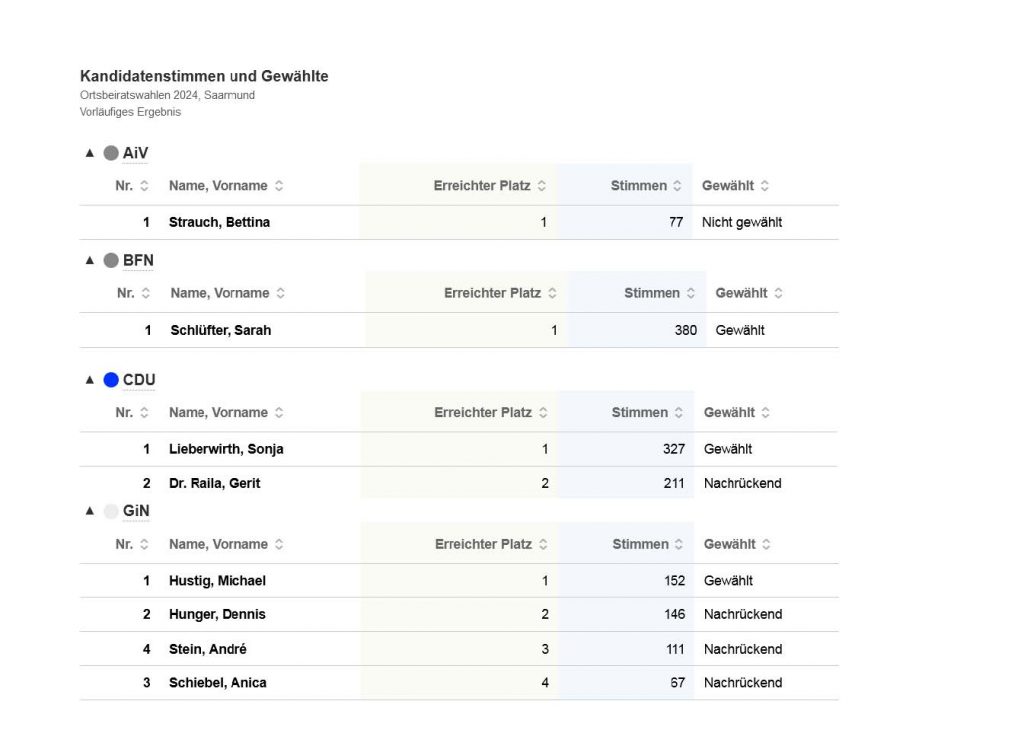The height and width of the screenshot is (749, 1024).
Task: Collapse the GiN candidate list
Action: [90, 512]
